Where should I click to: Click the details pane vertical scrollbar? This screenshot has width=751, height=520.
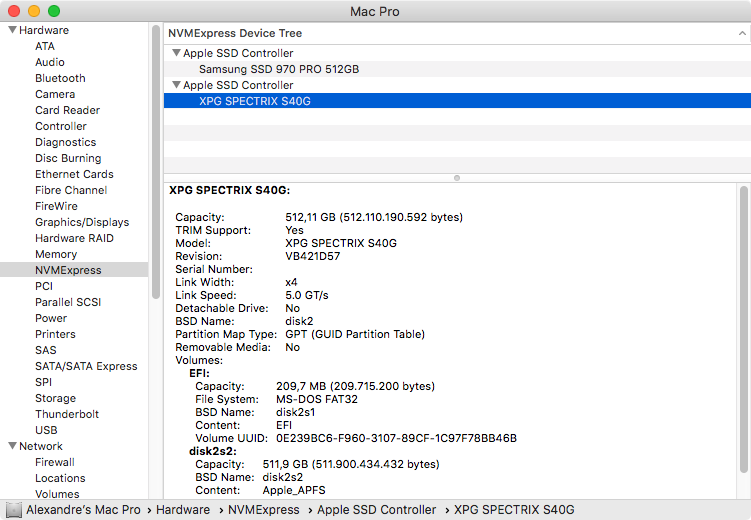point(744,329)
